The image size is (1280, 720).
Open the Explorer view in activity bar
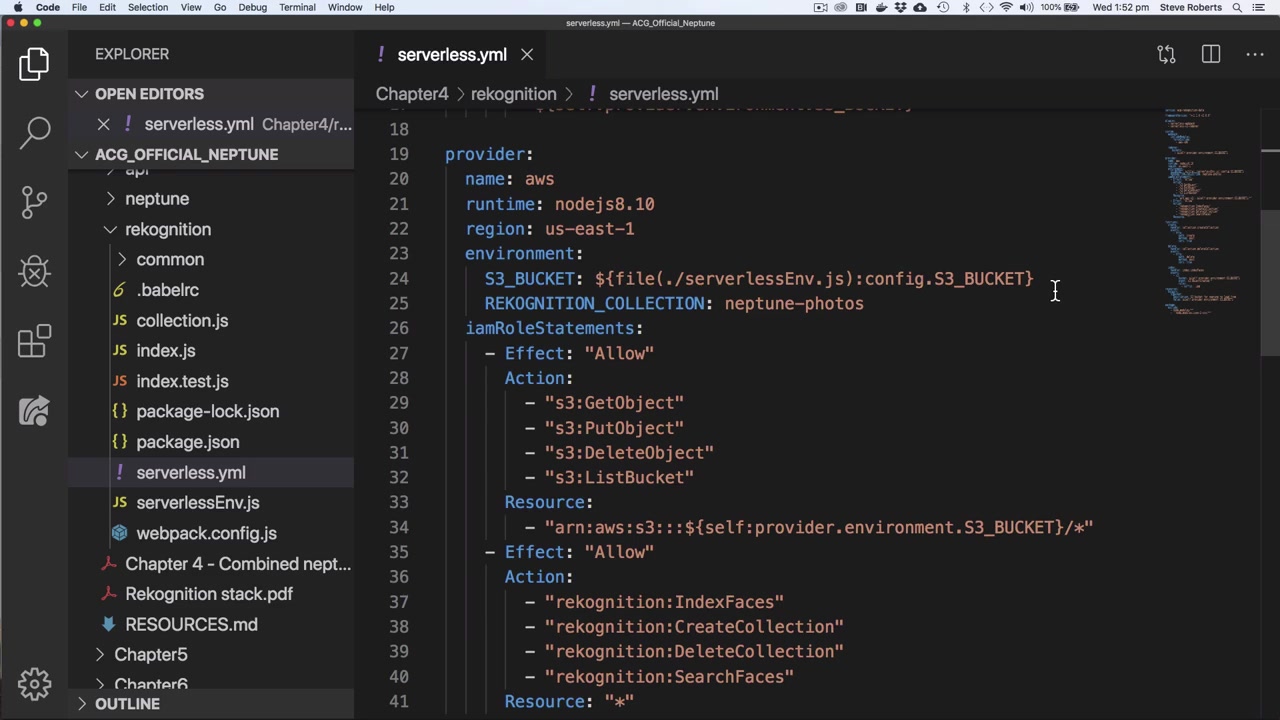tap(34, 64)
